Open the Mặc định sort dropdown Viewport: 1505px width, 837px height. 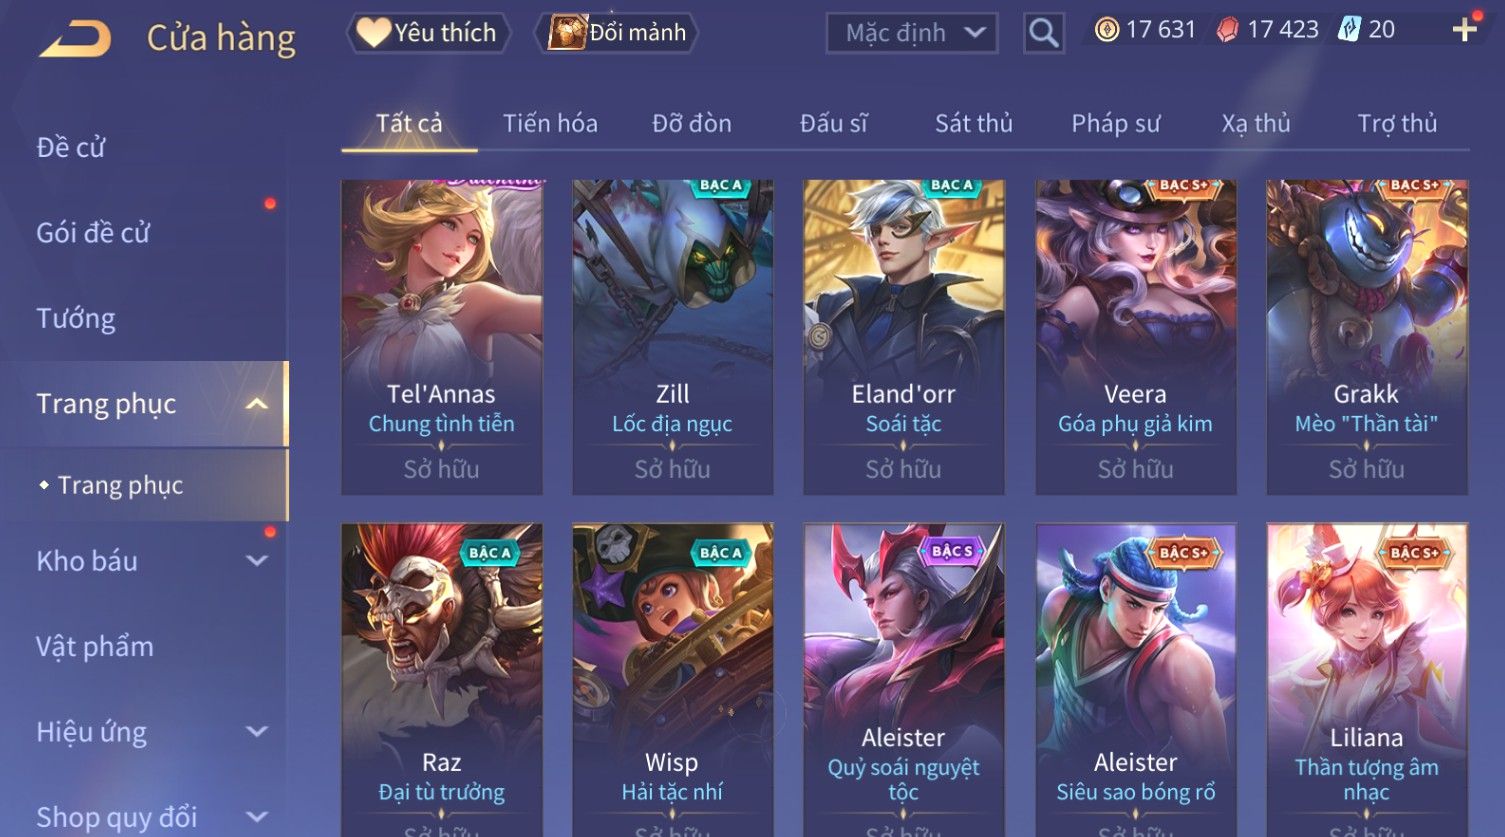(x=912, y=33)
